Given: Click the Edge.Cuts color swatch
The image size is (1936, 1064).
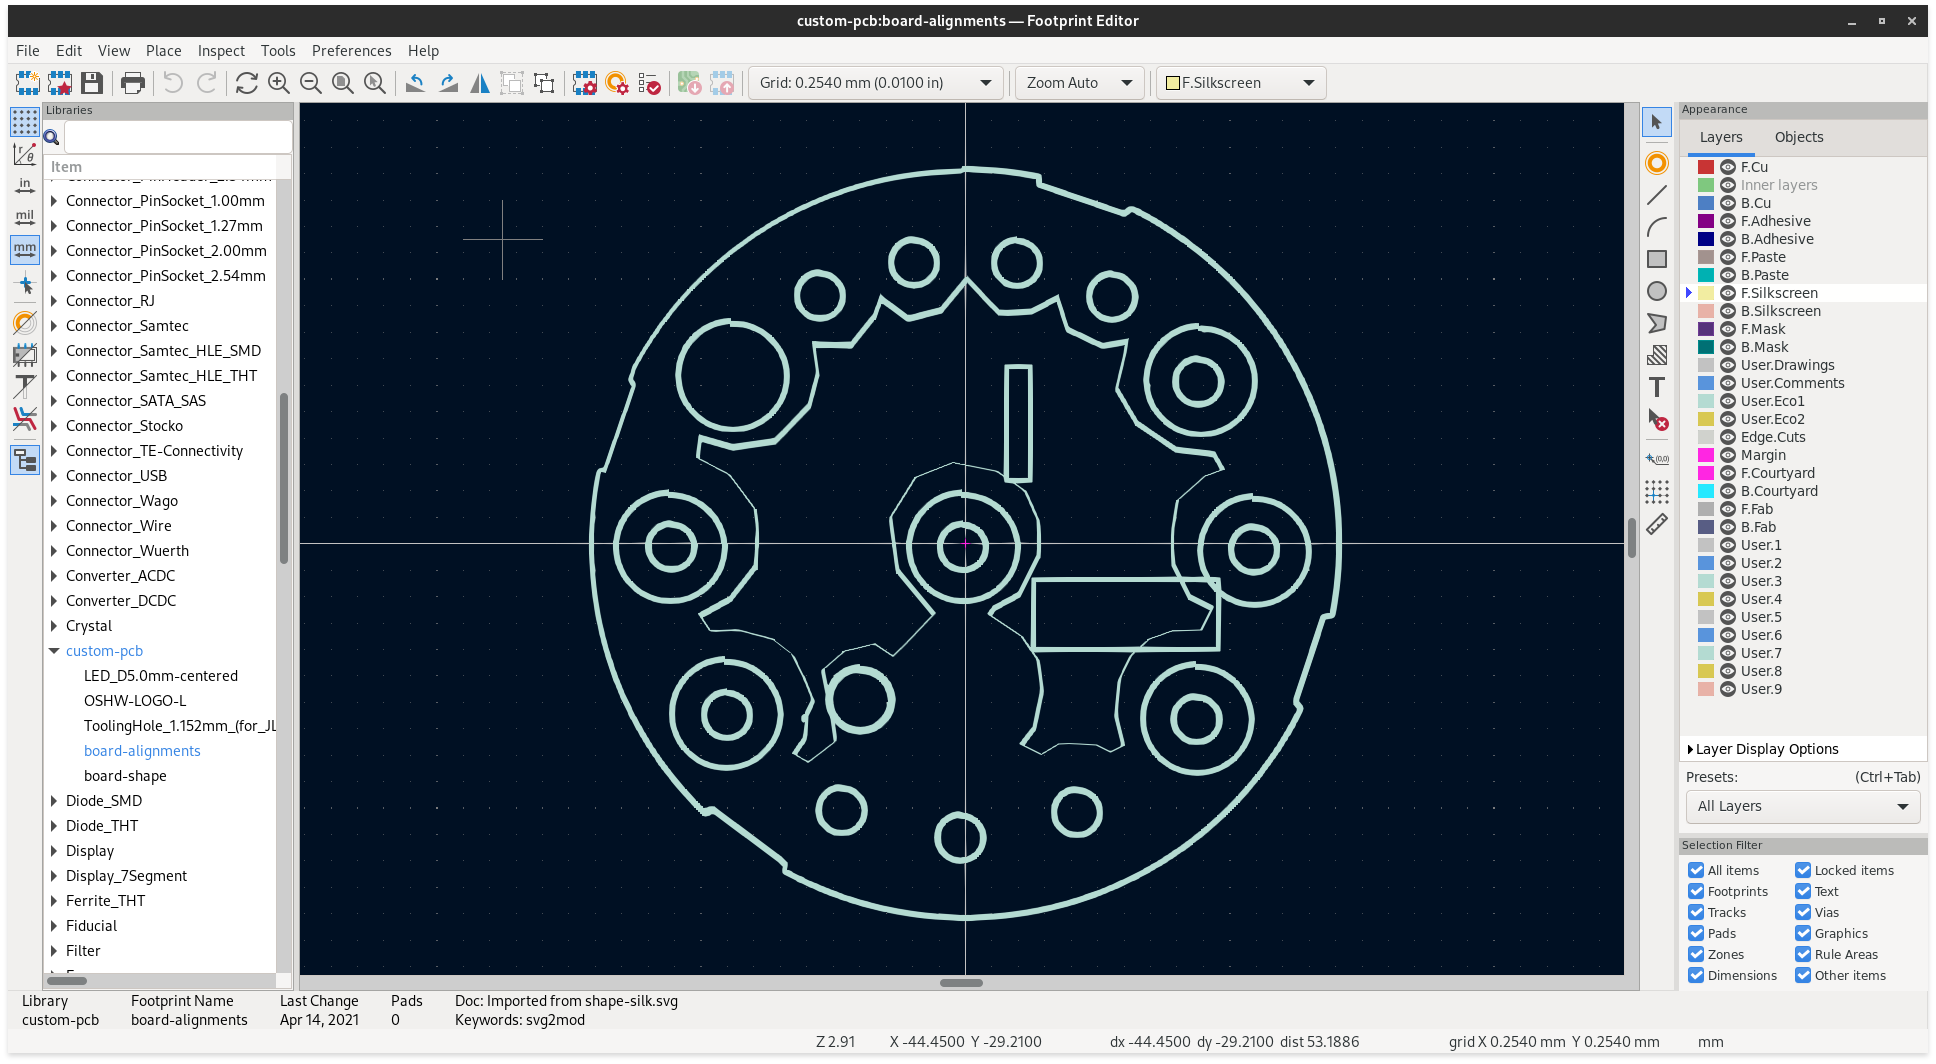Looking at the screenshot, I should pyautogui.click(x=1706, y=437).
